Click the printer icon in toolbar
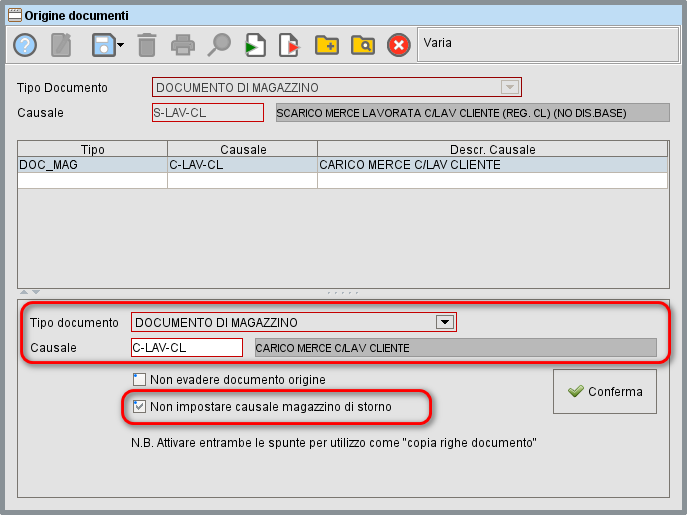The image size is (687, 515). pyautogui.click(x=182, y=45)
